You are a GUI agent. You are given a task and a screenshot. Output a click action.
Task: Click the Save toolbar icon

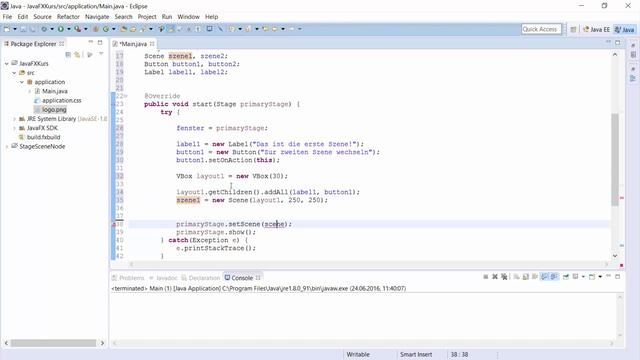tap(23, 29)
